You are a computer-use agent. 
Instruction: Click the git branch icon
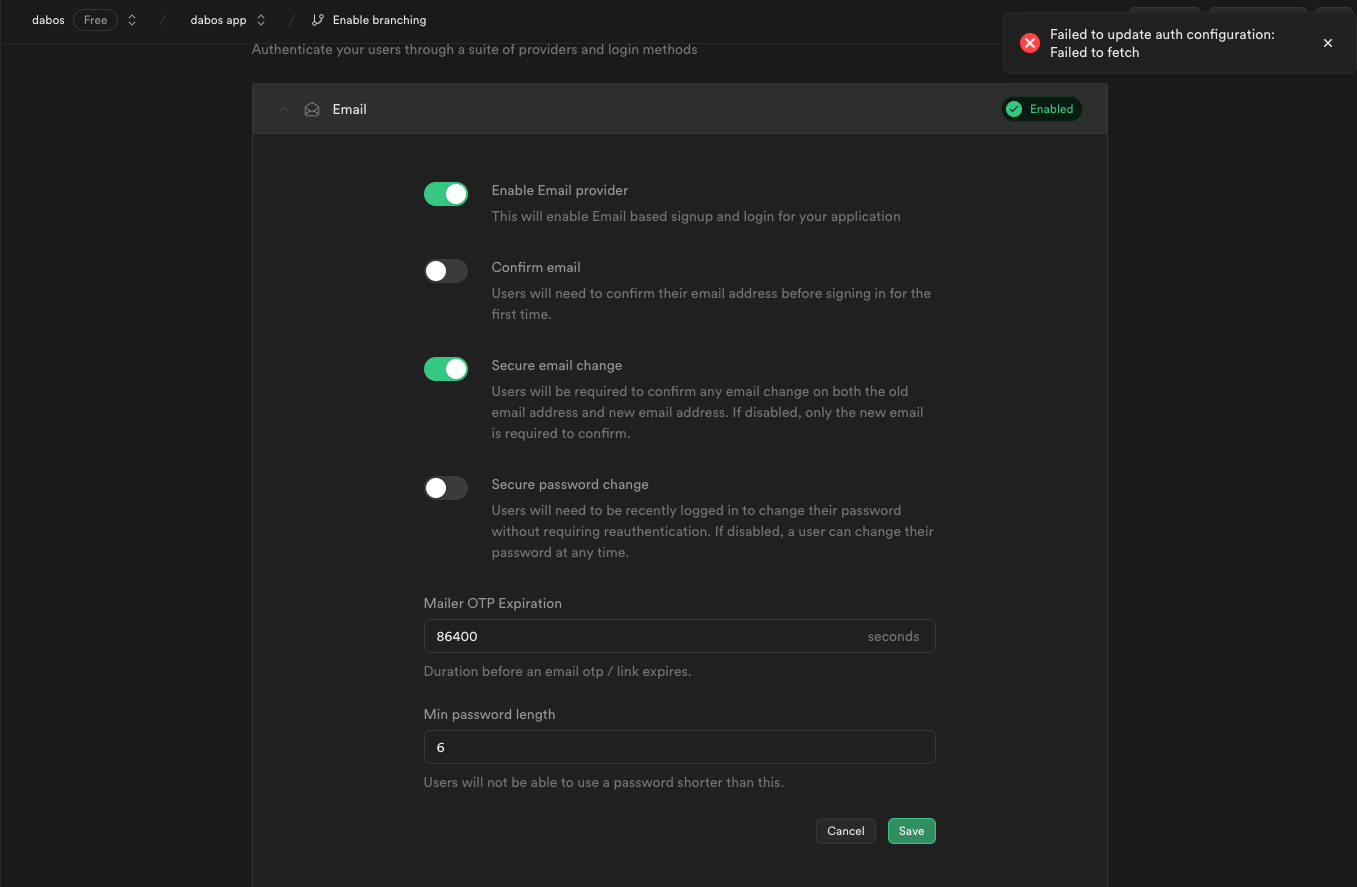click(318, 20)
